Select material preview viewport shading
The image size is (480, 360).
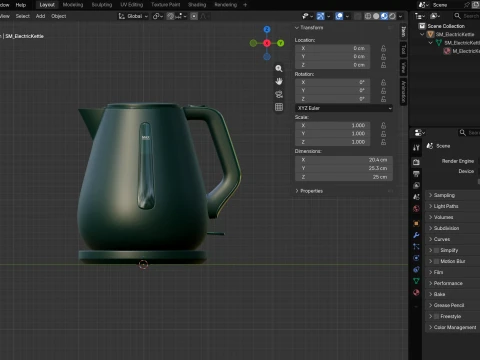click(x=384, y=16)
